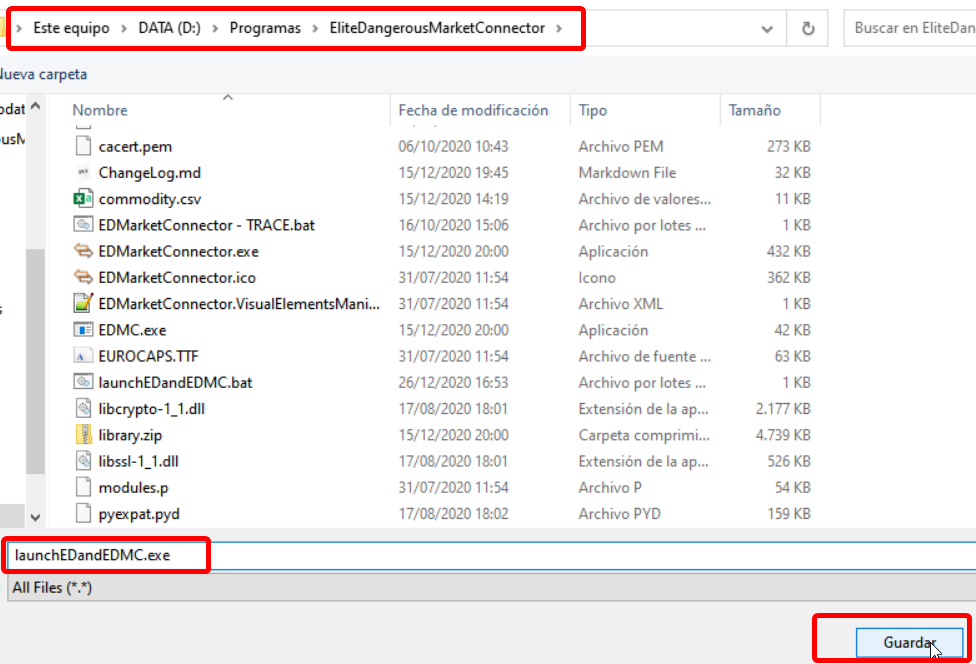Click the EUROCAPS.TTF font file icon

(x=83, y=356)
